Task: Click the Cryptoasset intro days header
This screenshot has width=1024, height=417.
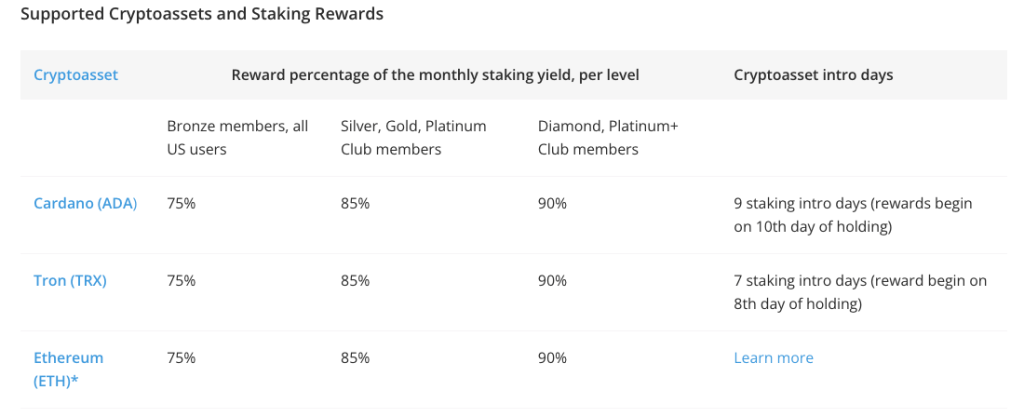Action: 813,75
